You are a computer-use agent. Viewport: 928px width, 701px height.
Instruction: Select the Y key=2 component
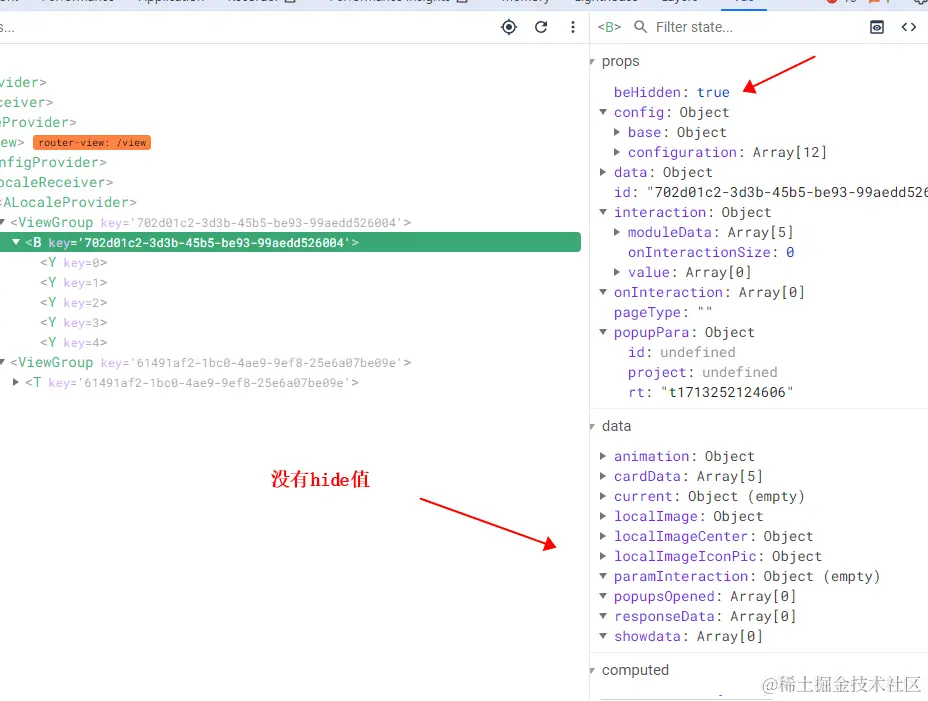[73, 303]
